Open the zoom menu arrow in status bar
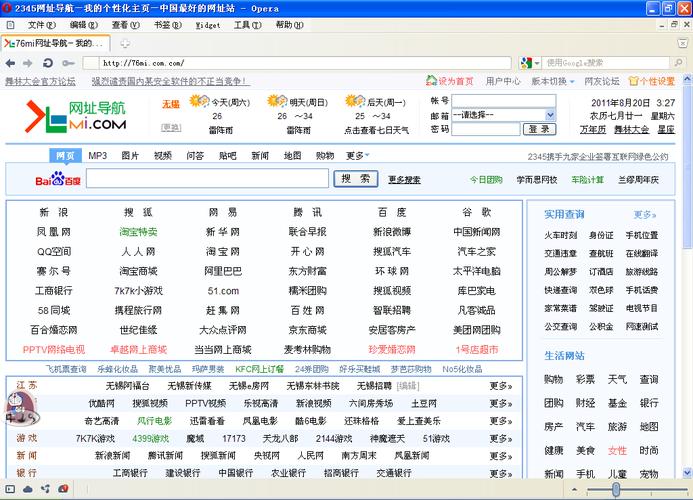Image resolution: width=693 pixels, height=500 pixels. pos(574,489)
